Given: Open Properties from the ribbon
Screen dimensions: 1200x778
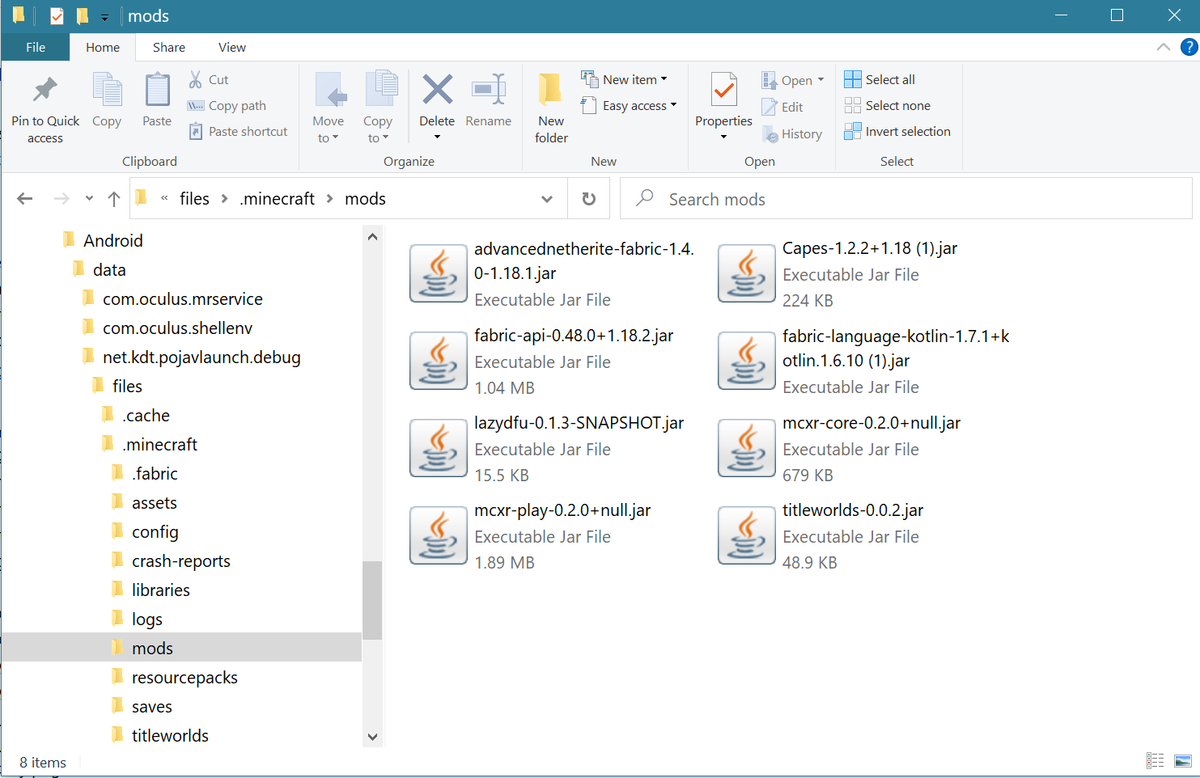Looking at the screenshot, I should click(723, 92).
